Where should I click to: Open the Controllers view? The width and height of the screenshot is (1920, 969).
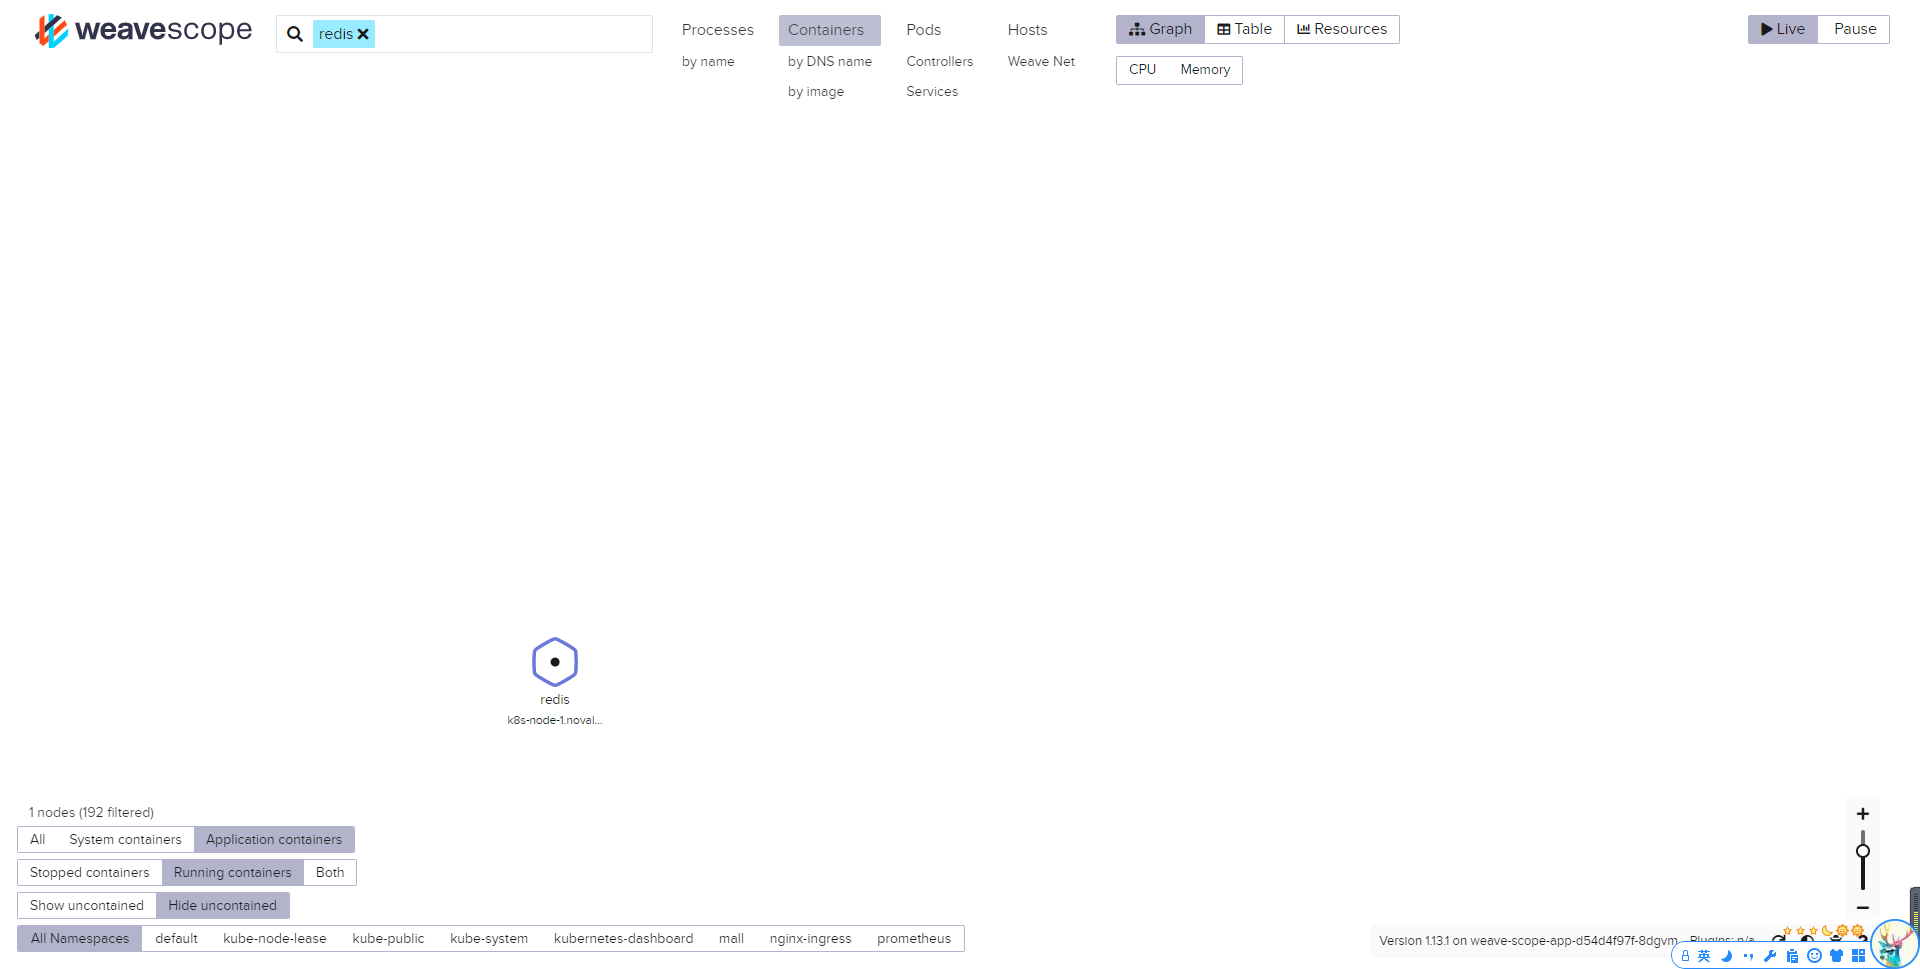pyautogui.click(x=940, y=62)
